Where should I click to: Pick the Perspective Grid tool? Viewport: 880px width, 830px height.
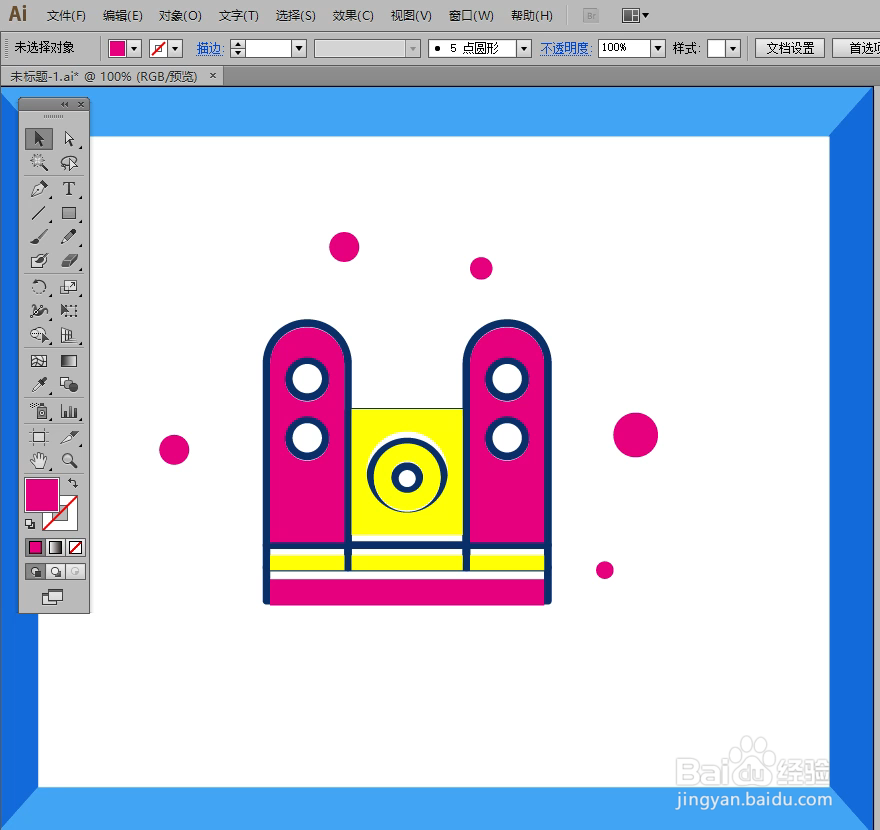click(x=69, y=335)
